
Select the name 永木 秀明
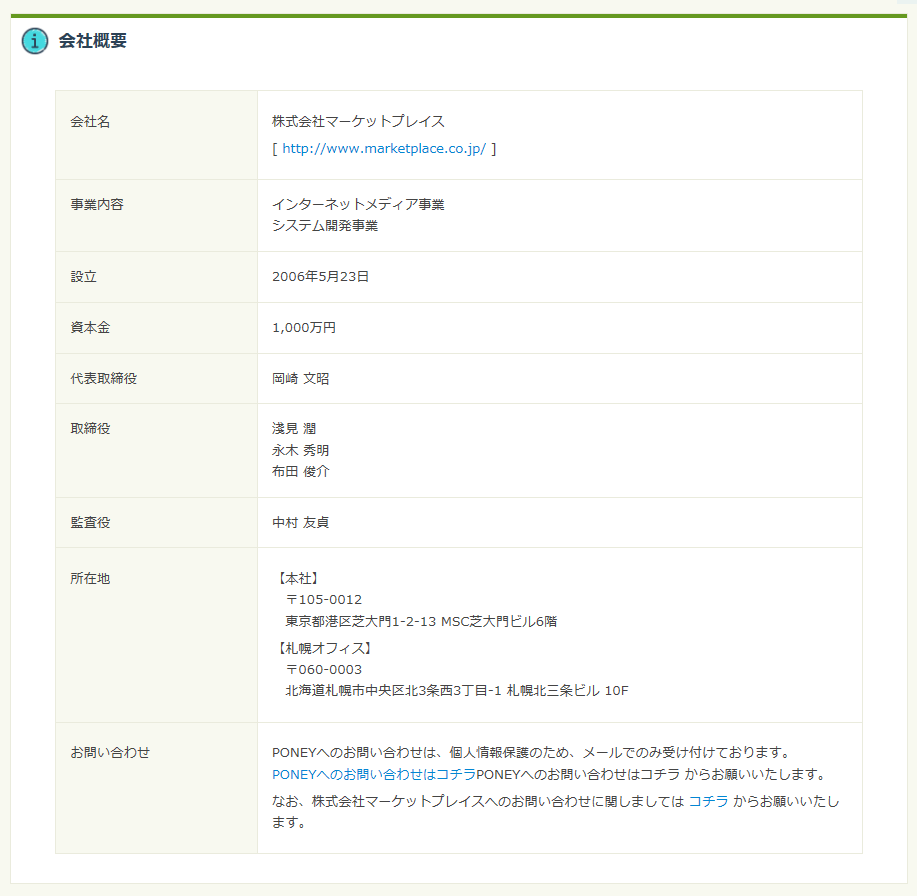(x=301, y=450)
